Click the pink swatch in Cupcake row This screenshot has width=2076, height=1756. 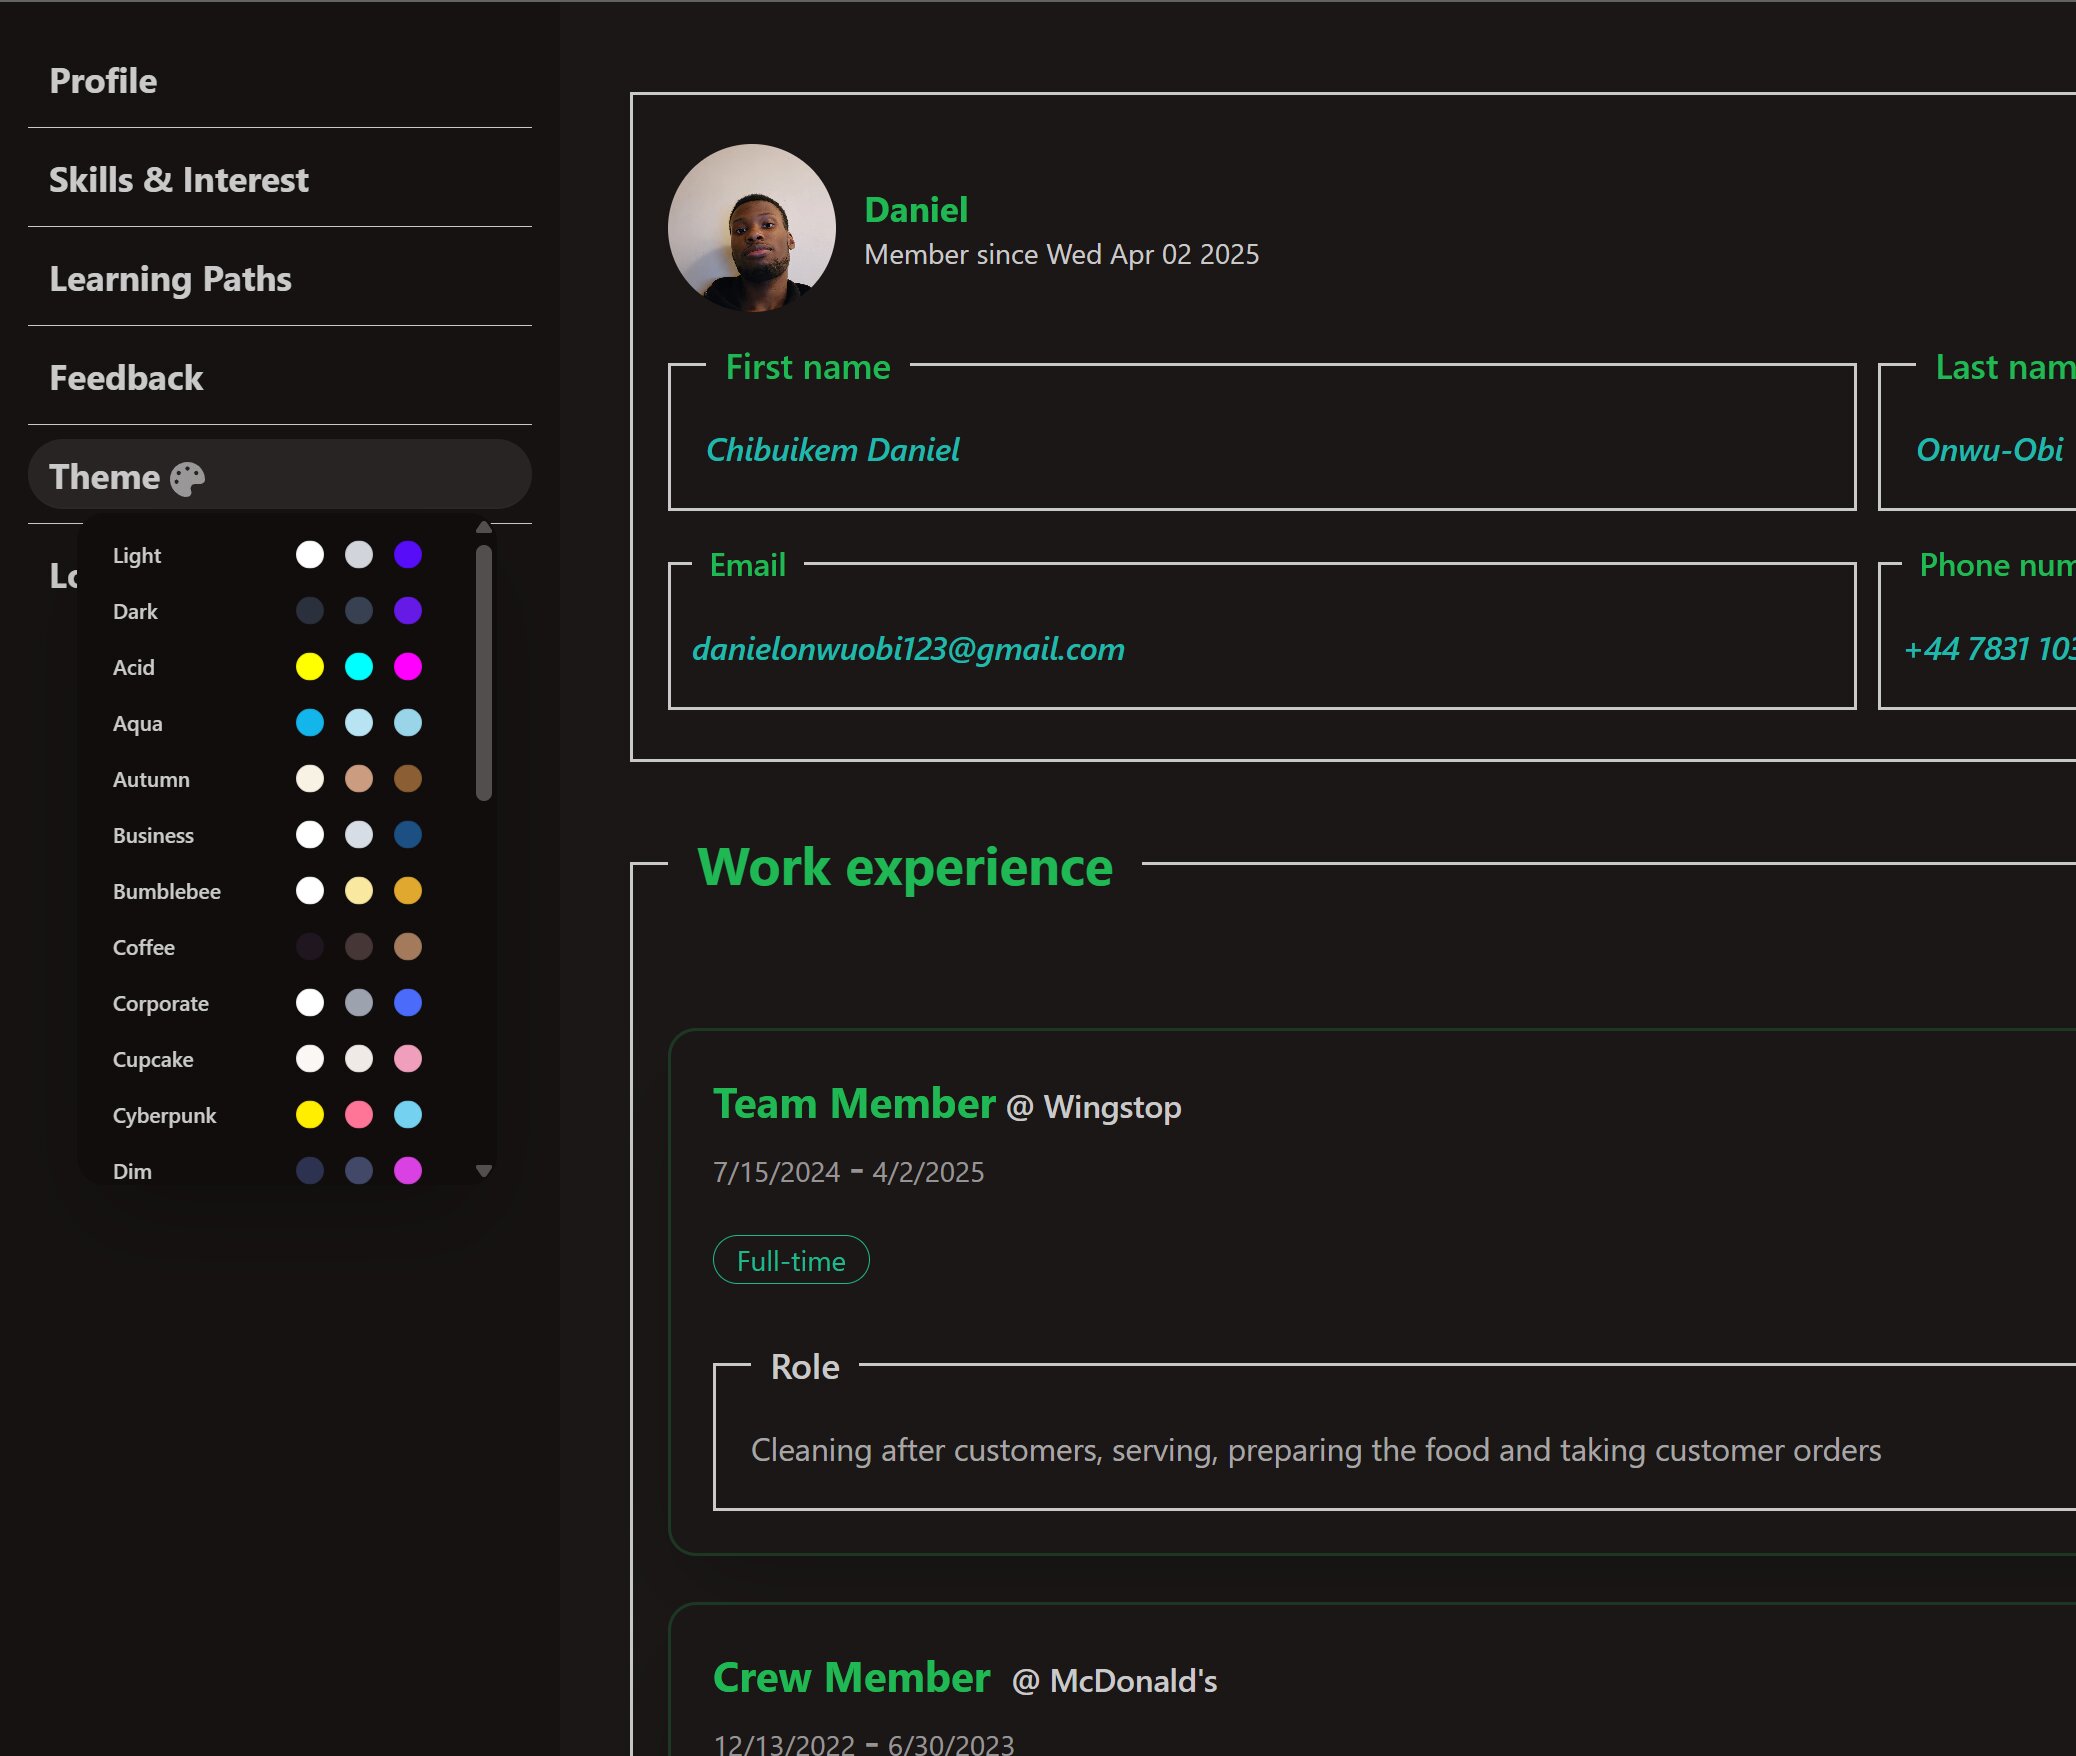pos(408,1059)
